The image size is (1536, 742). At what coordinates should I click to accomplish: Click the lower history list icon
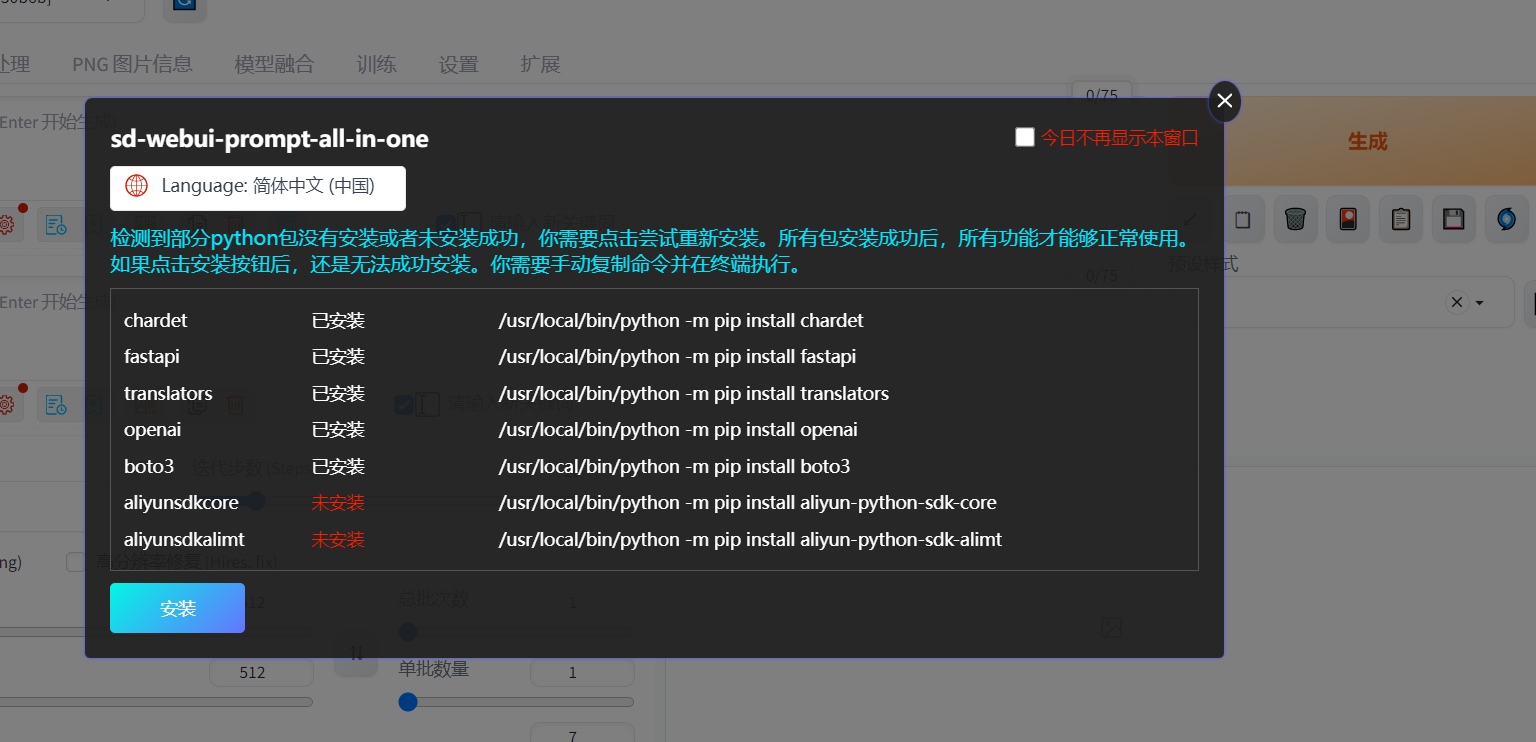pyautogui.click(x=56, y=405)
